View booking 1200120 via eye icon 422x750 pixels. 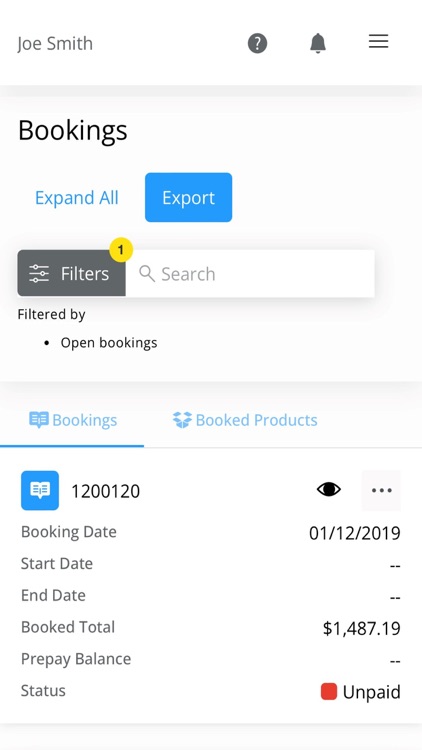329,489
